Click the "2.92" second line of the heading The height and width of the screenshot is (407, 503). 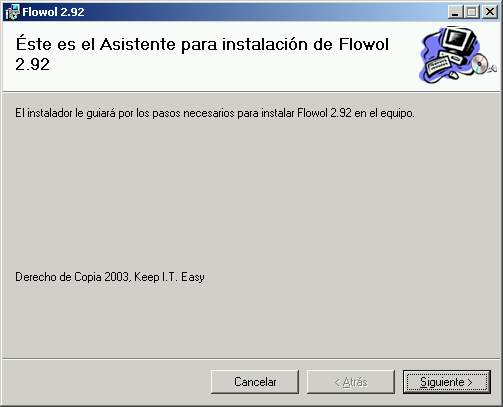[33, 64]
